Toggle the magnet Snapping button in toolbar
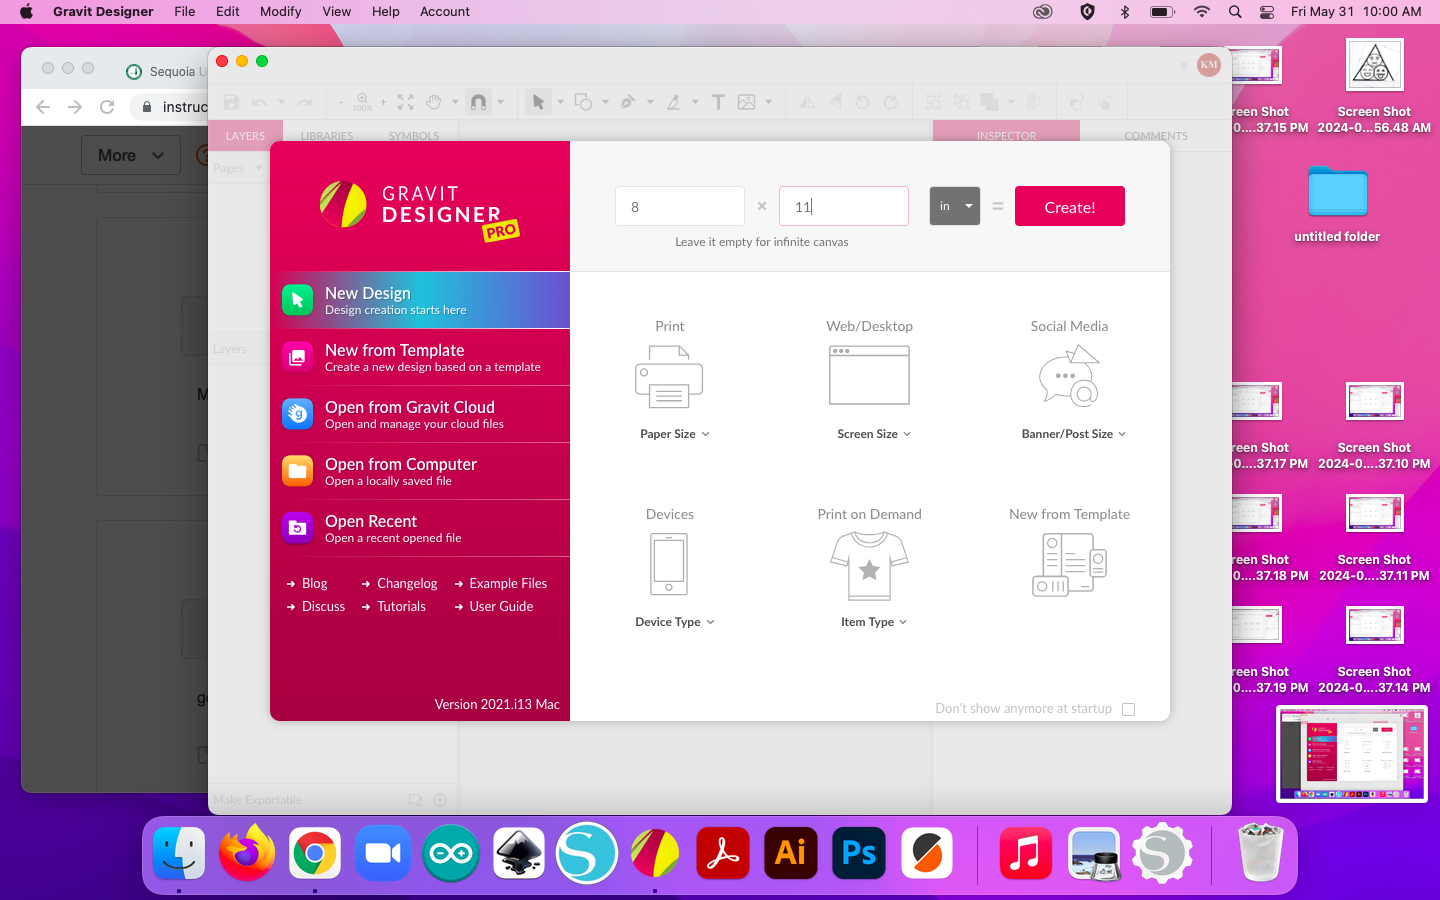Screen dimensions: 1440x900 [478, 102]
